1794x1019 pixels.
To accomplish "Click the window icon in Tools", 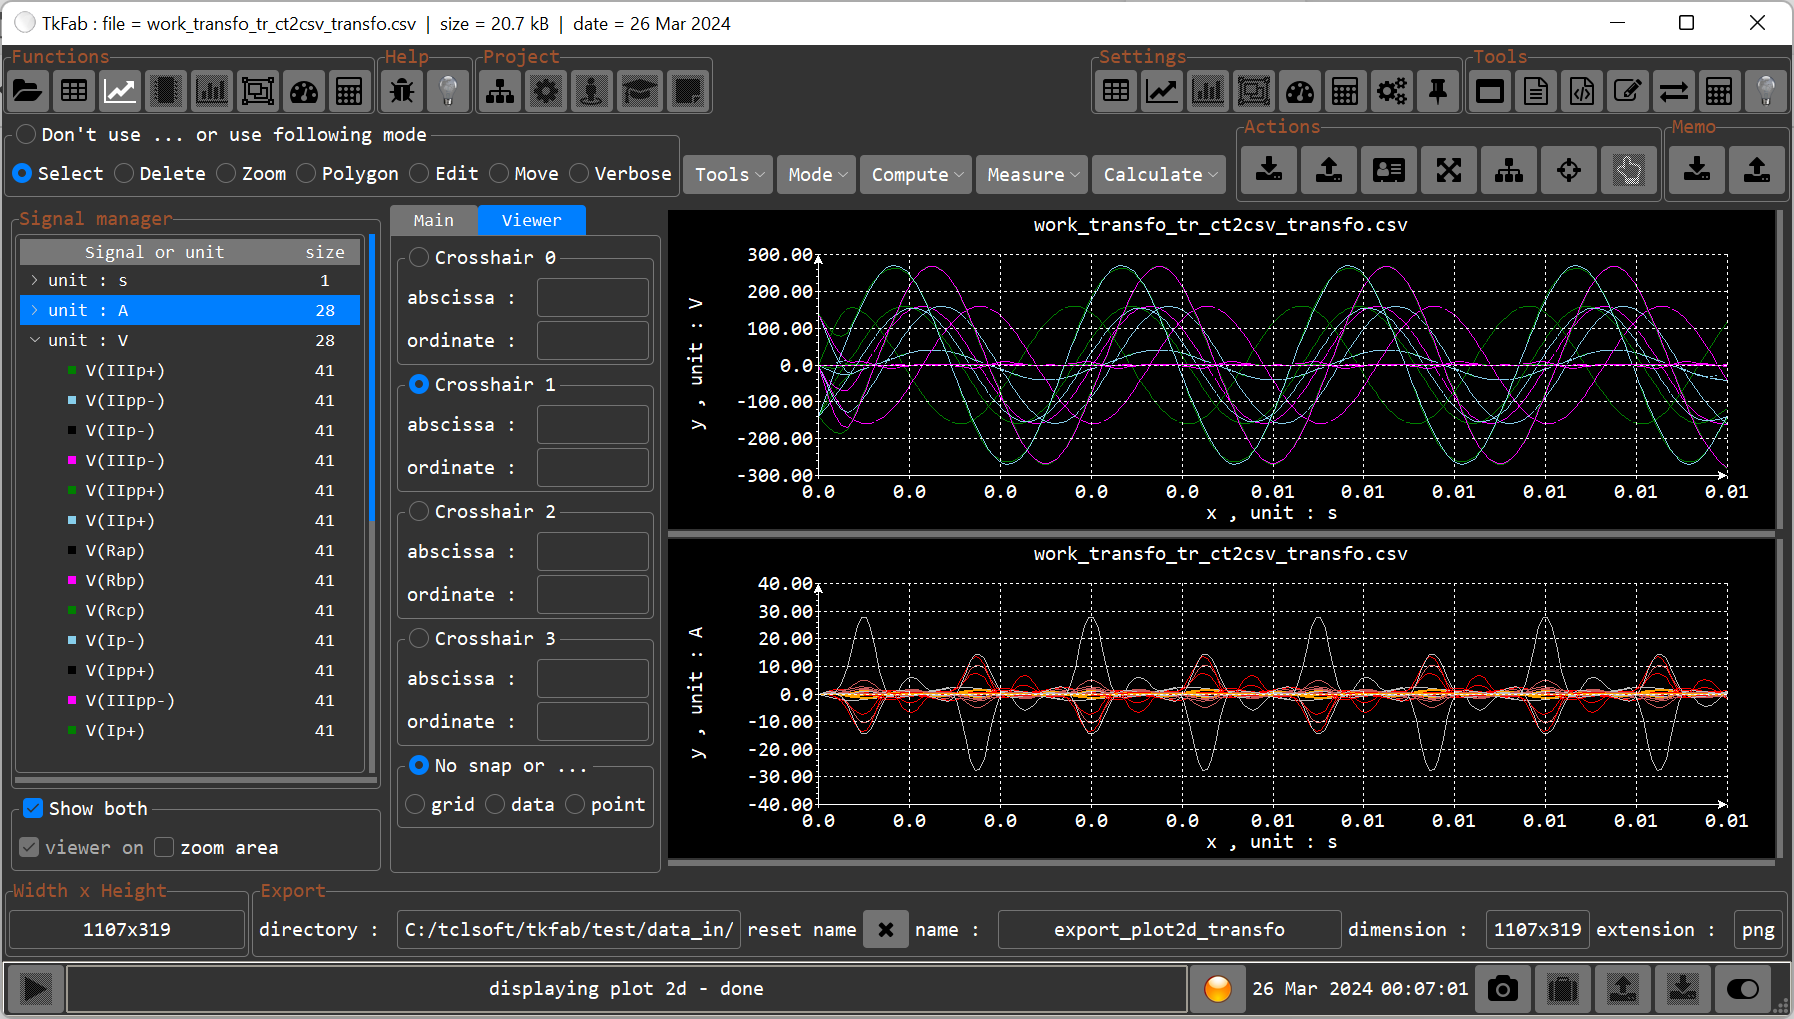I will click(x=1490, y=91).
